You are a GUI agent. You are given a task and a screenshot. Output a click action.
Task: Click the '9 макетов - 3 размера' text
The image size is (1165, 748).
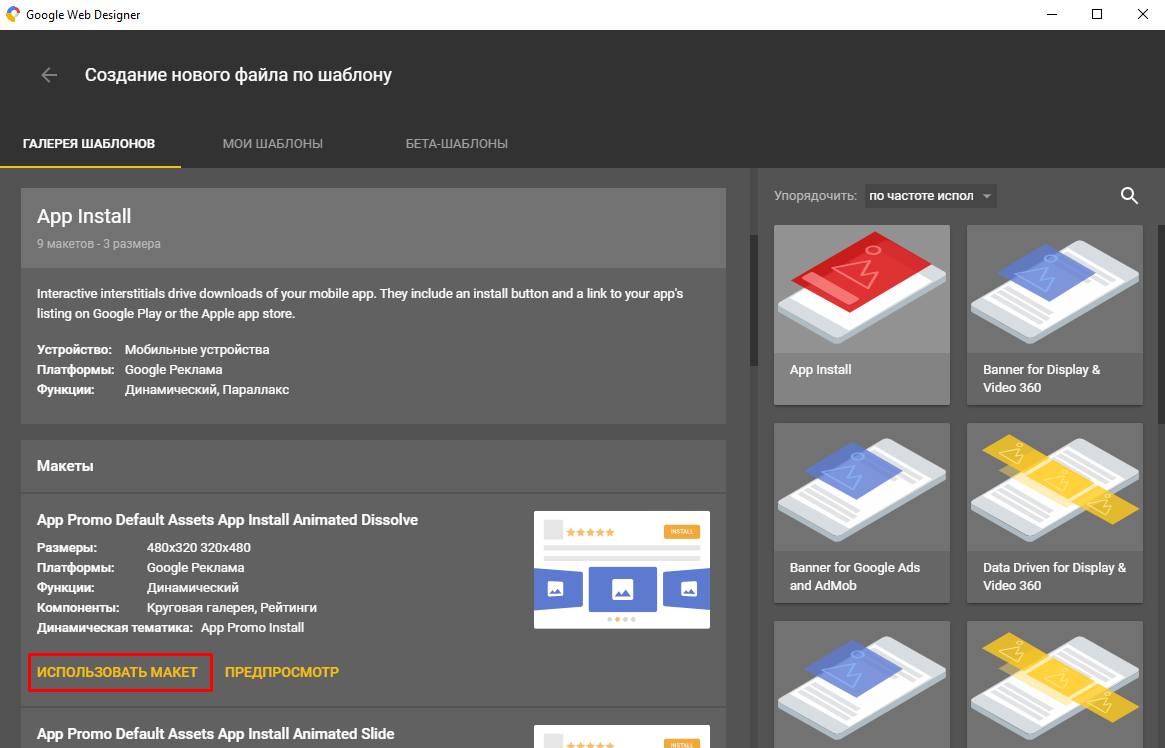coord(99,244)
